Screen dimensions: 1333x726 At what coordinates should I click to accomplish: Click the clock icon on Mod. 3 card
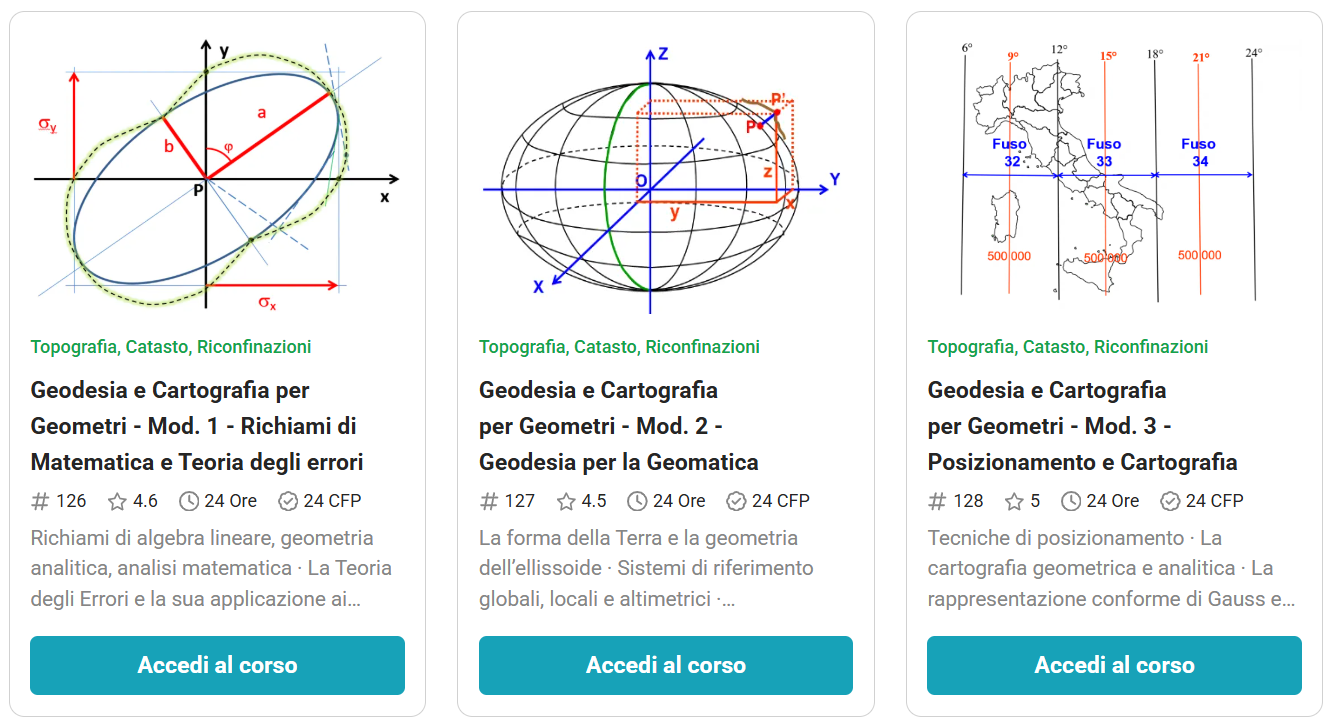(x=1071, y=501)
